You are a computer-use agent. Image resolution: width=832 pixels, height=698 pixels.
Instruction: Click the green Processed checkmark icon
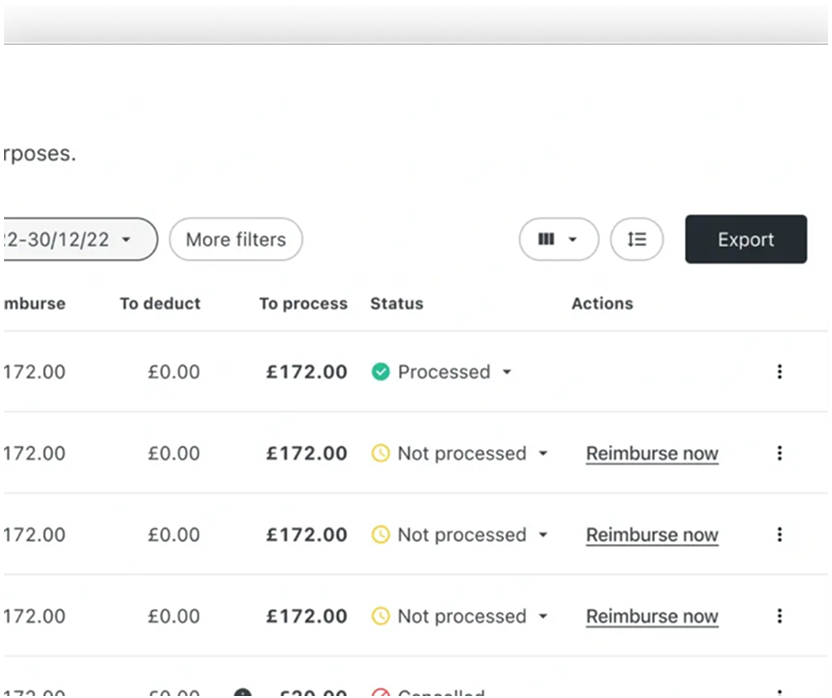click(380, 372)
